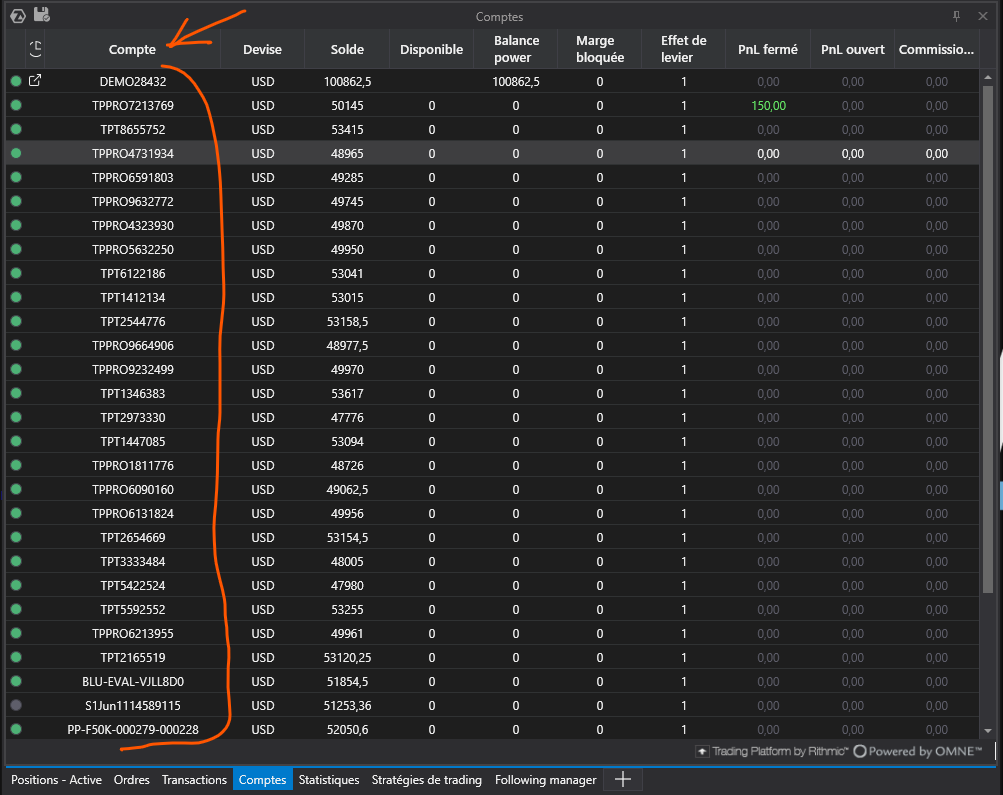The height and width of the screenshot is (795, 1003).
Task: Select account TPPRO1811776
Action: point(493,465)
